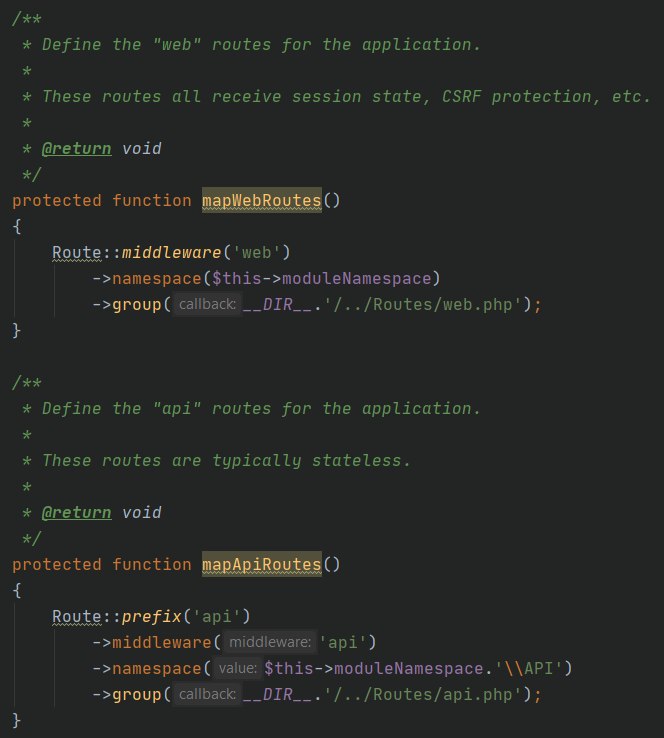Screen dimensions: 664x738
Task: Click the @return tag in web routes docblock
Action: pyautogui.click(x=77, y=149)
